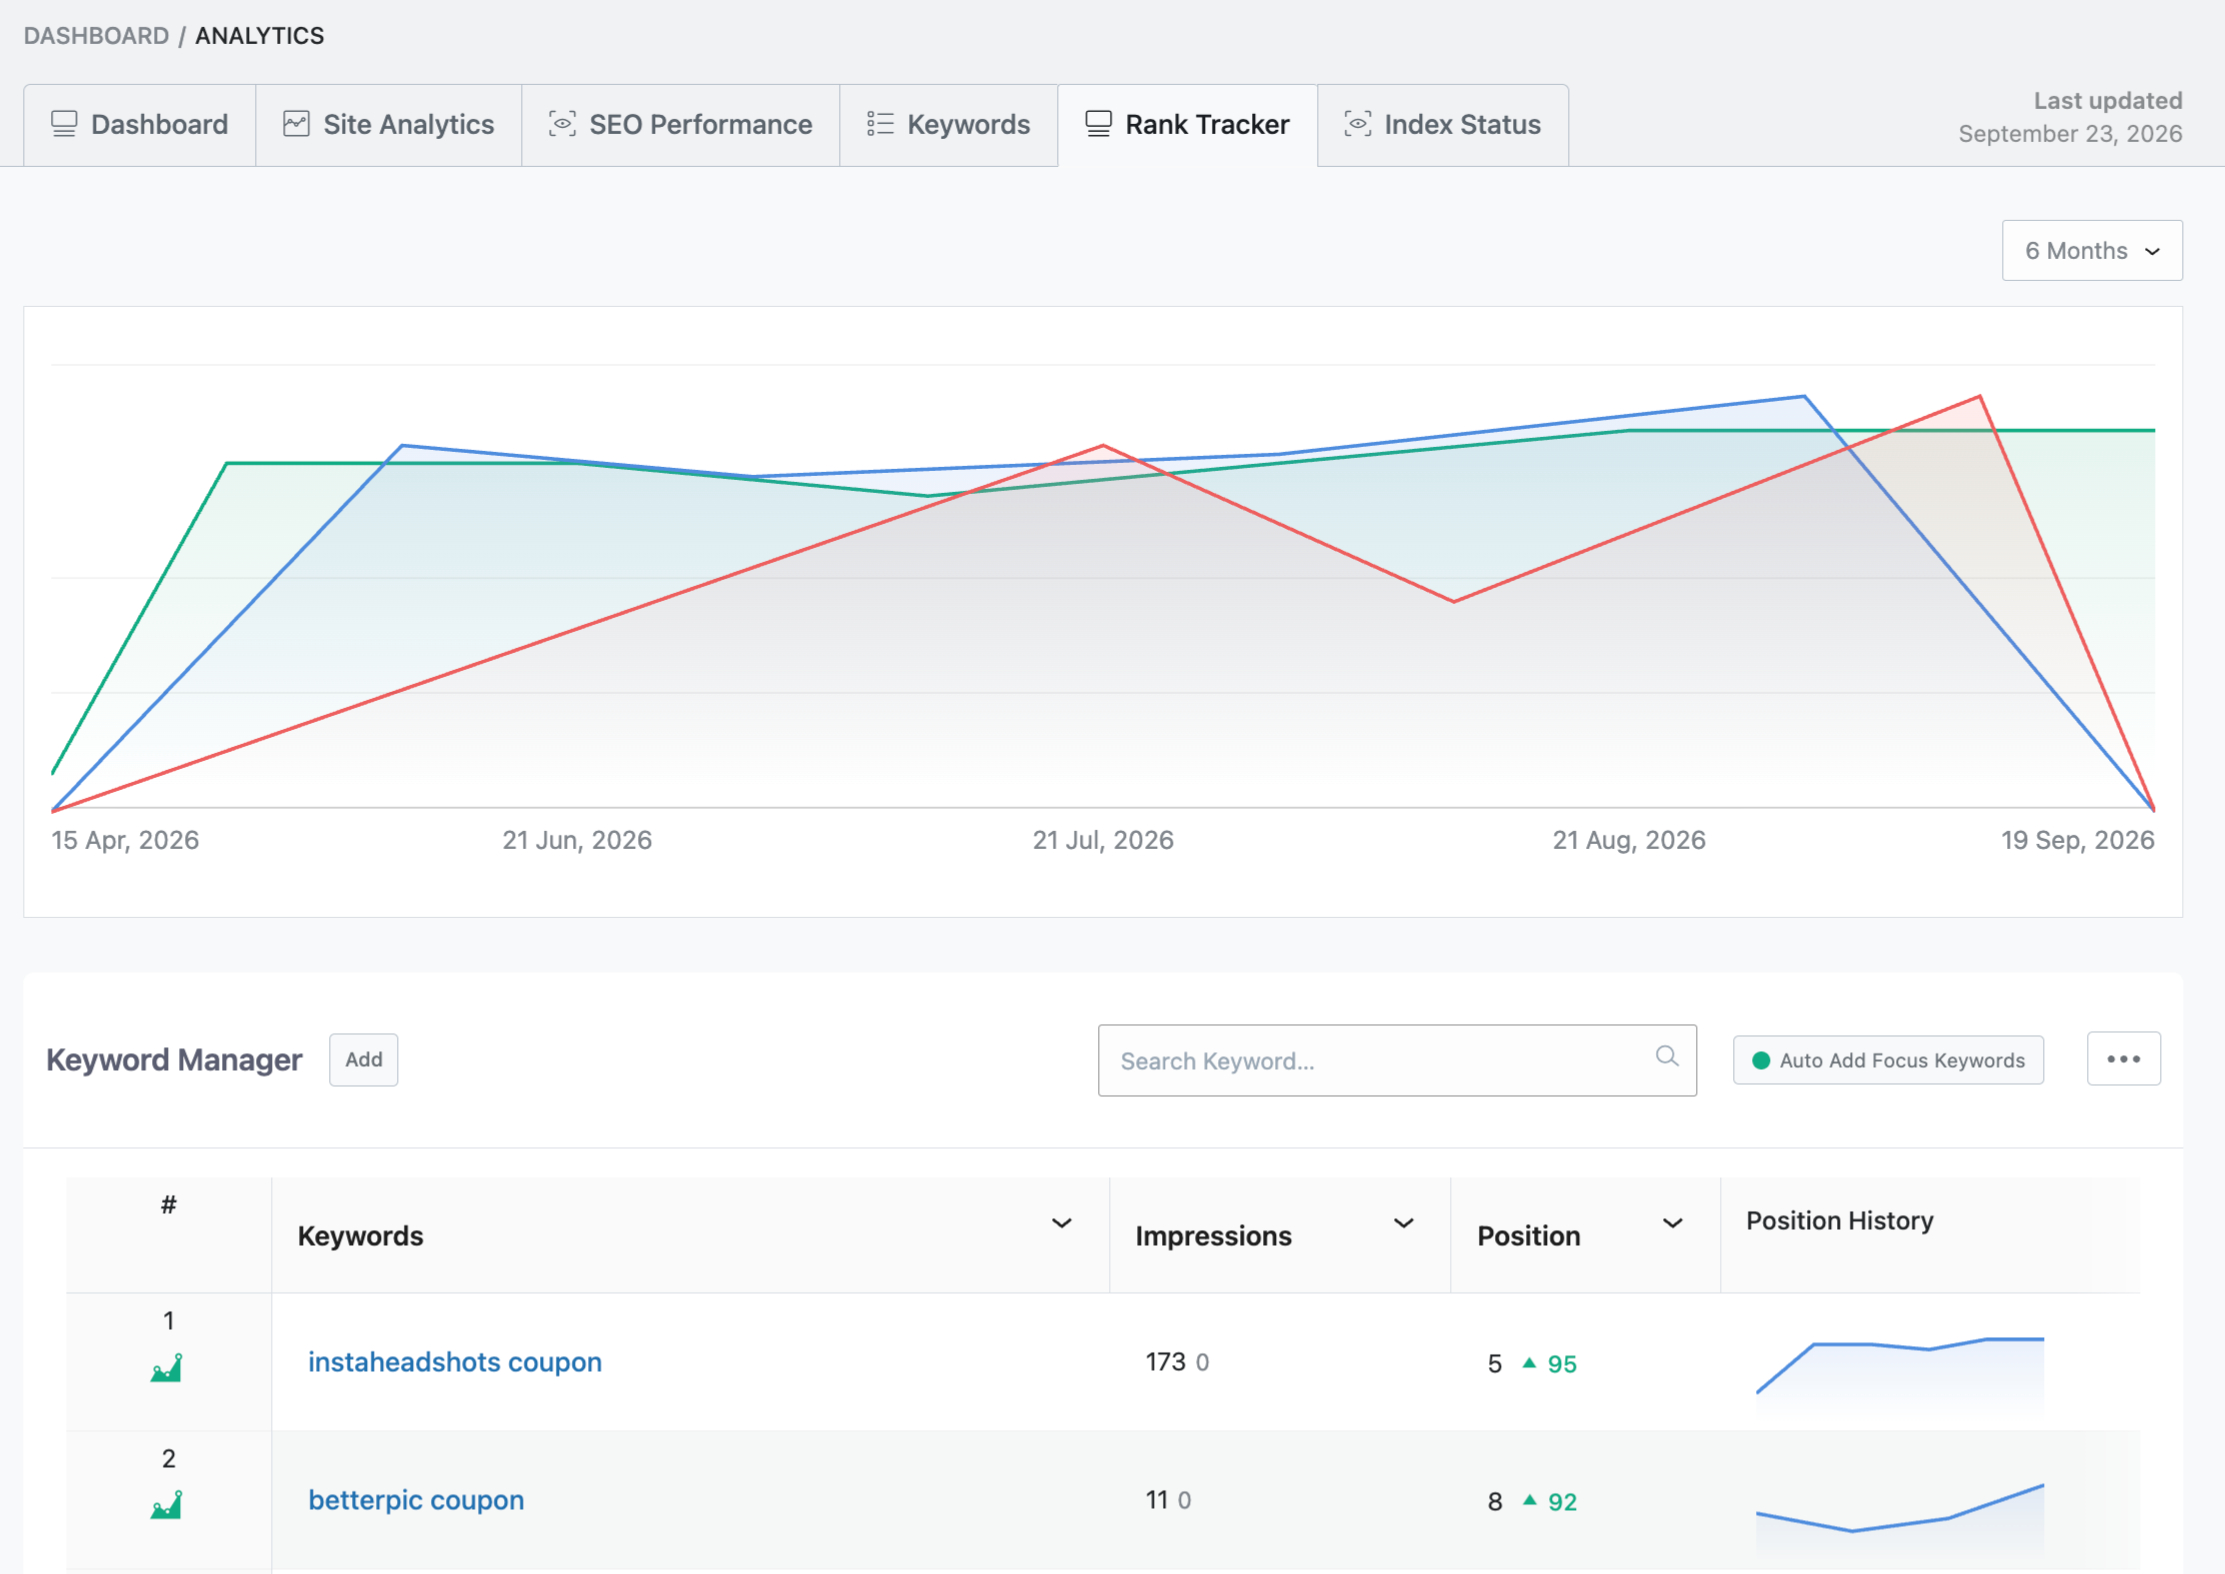Viewport: 2225px width, 1574px height.
Task: Switch to the SEO Performance tab
Action: (x=681, y=125)
